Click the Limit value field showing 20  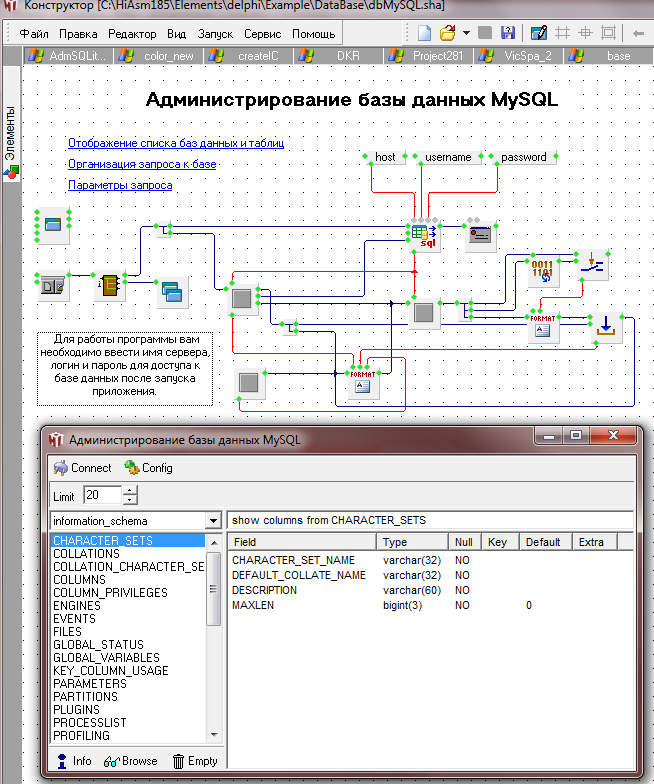(103, 495)
